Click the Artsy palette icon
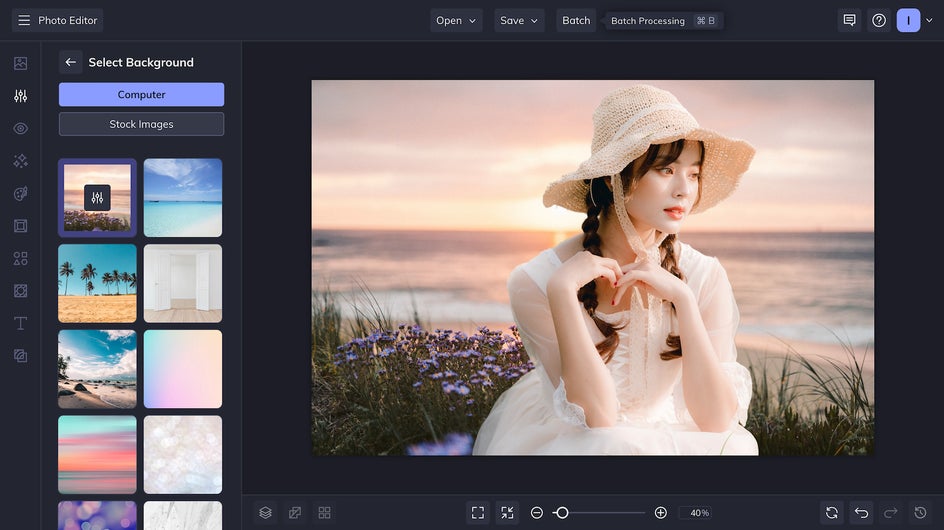The width and height of the screenshot is (944, 530). click(20, 193)
